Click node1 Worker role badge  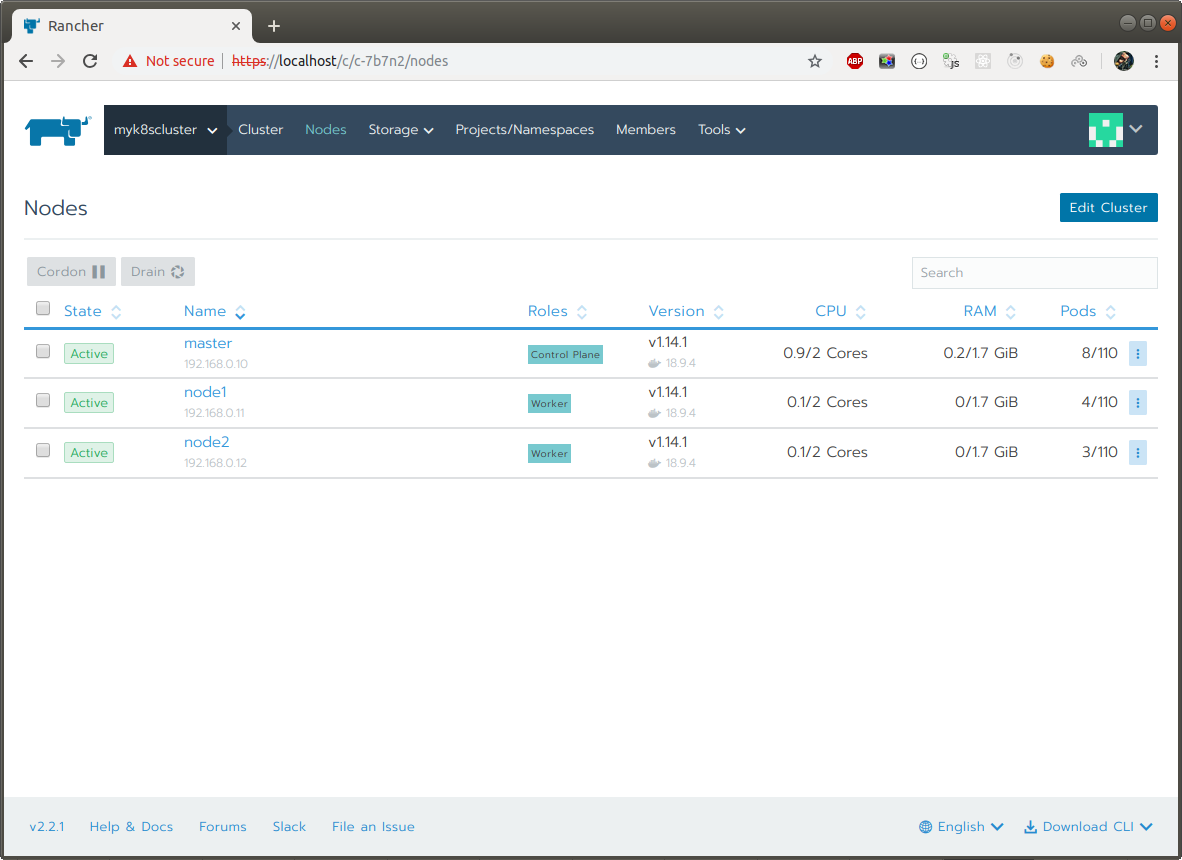point(549,403)
